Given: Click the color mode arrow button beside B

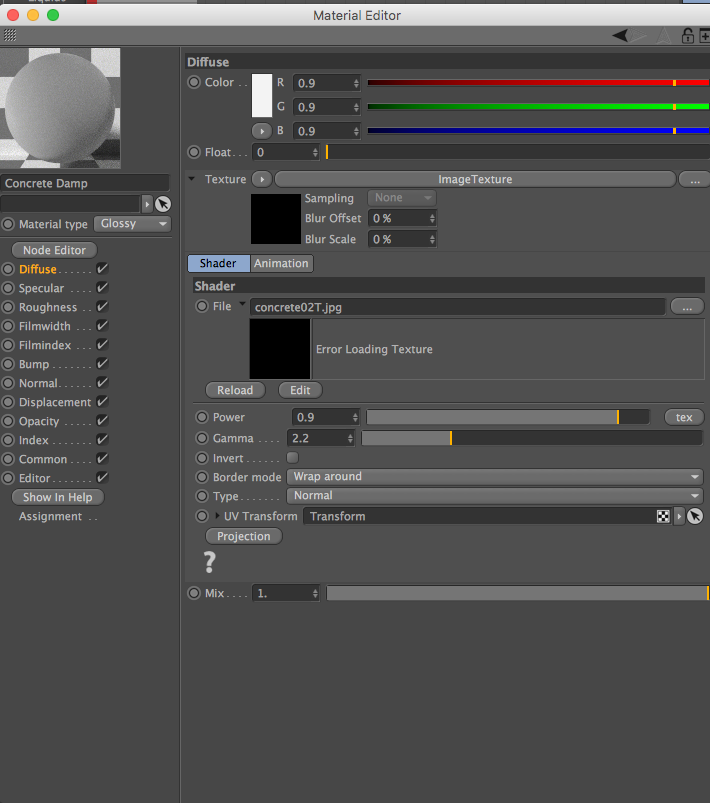Looking at the screenshot, I should pyautogui.click(x=262, y=131).
